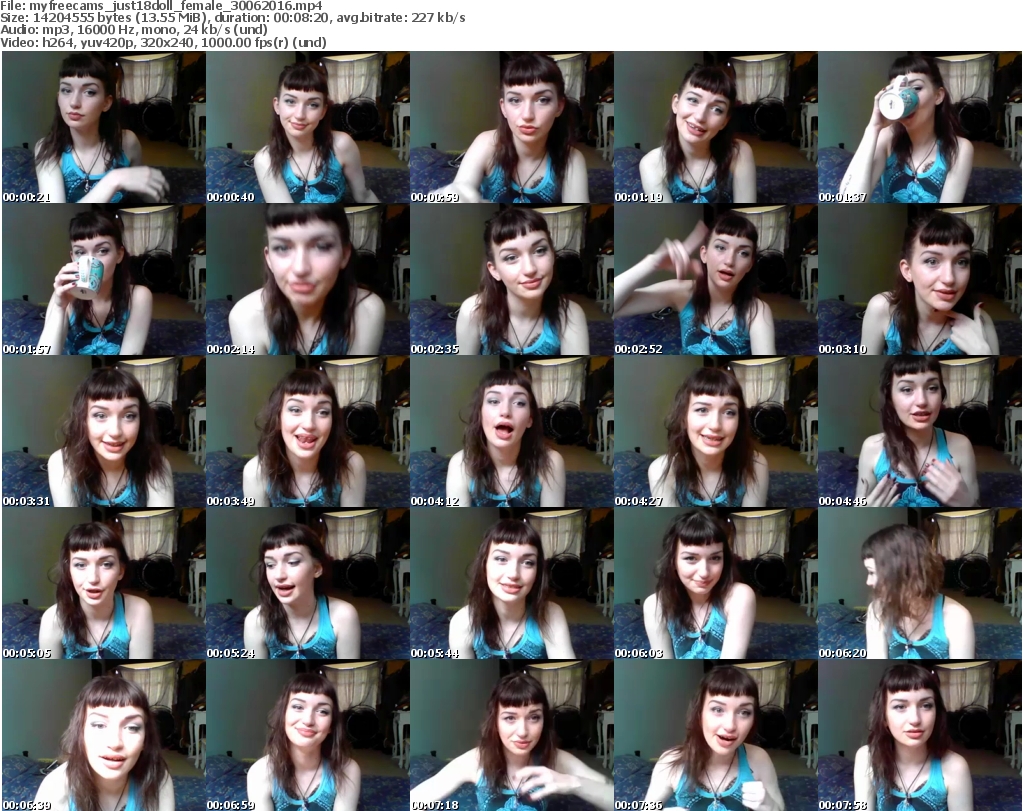Click the thumbnail marked 00:07:18
This screenshot has width=1024, height=811.
tap(511, 735)
